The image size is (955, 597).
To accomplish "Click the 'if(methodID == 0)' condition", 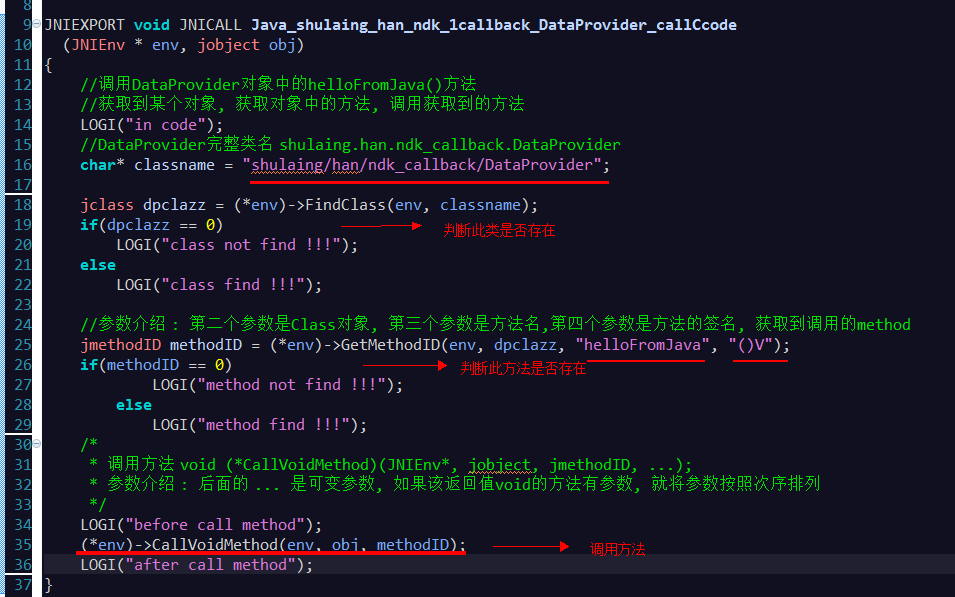I will click(156, 365).
